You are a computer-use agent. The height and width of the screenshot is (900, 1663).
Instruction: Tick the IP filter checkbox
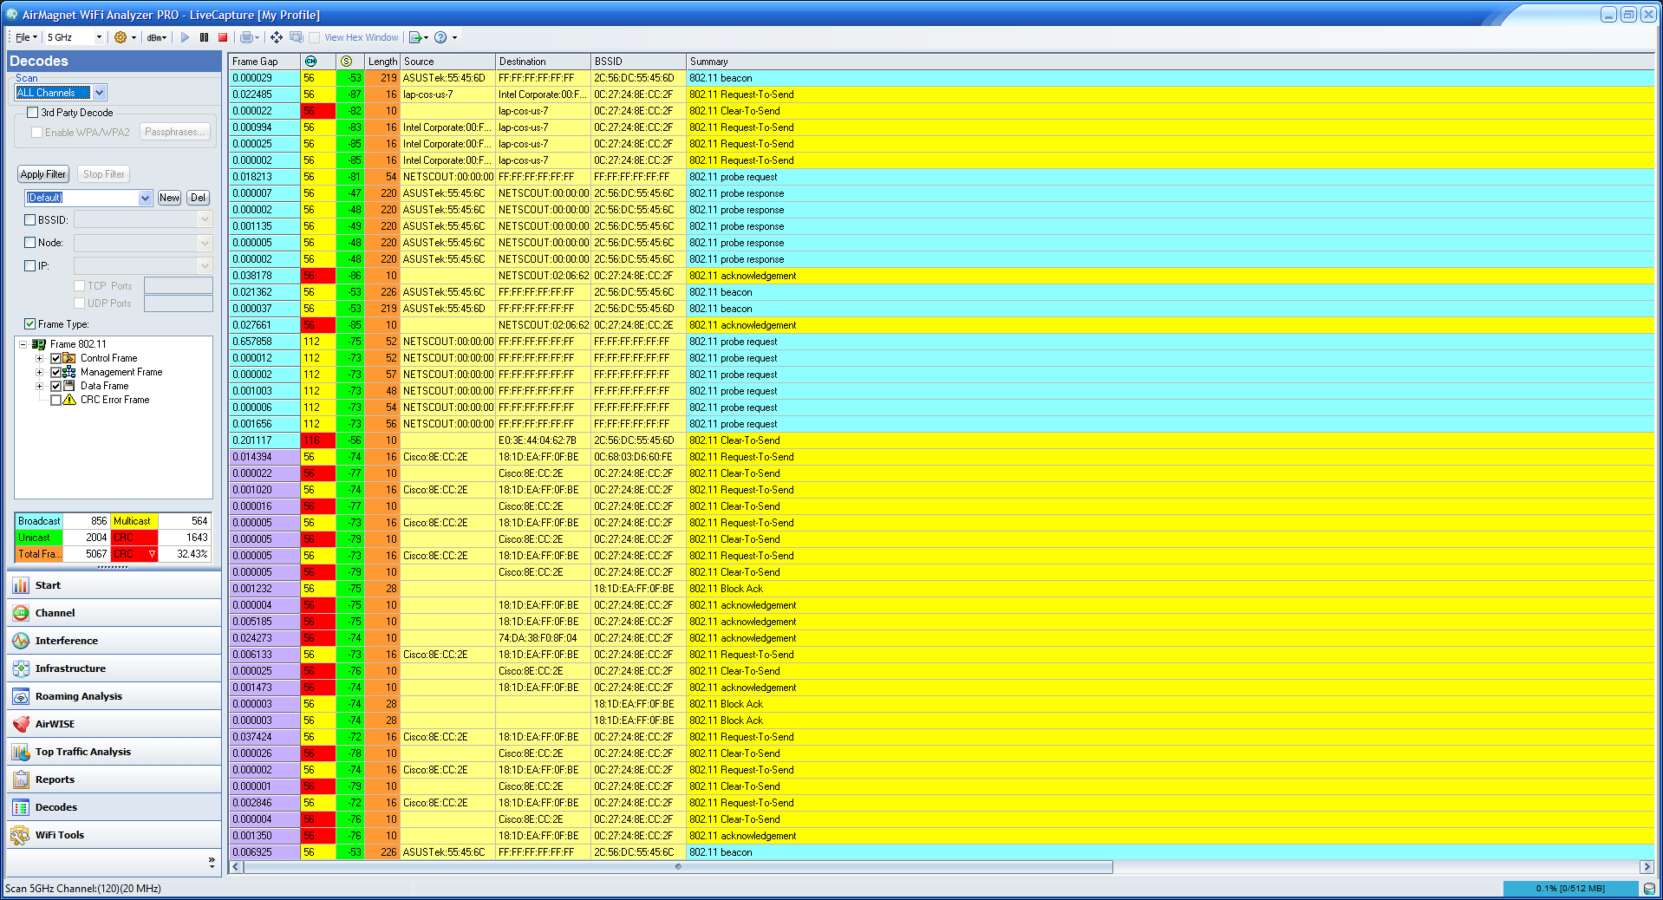[30, 266]
